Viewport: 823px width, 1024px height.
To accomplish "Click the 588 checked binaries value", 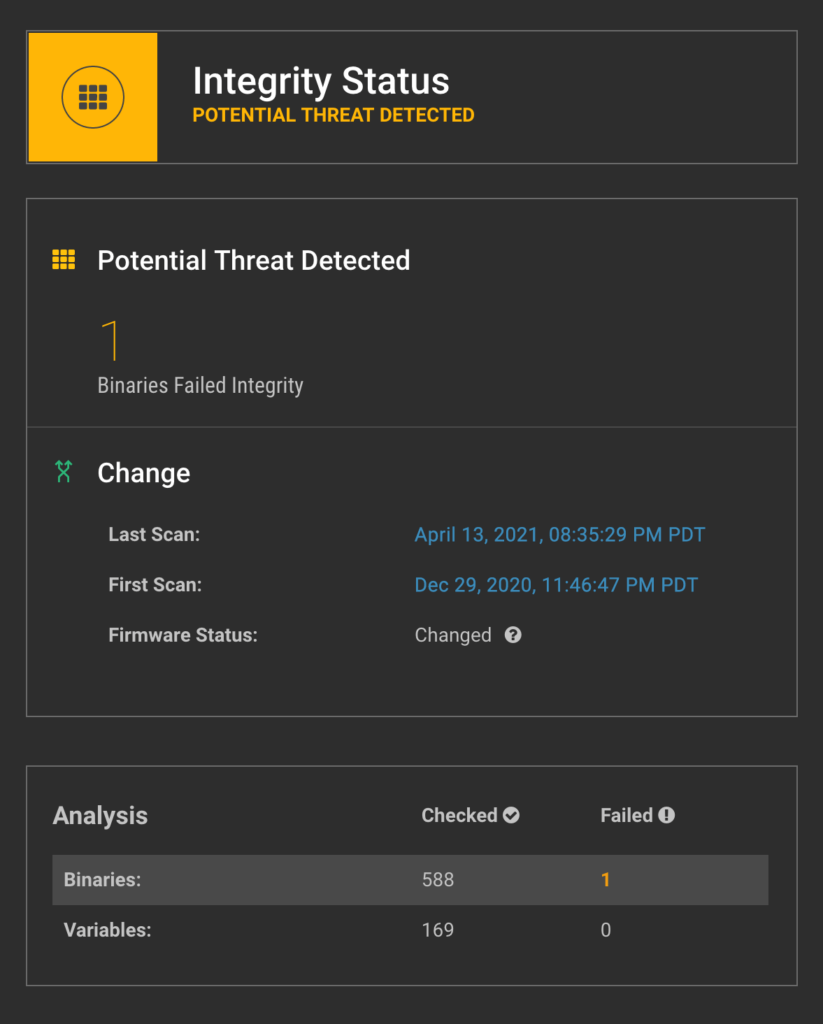I will 438,880.
